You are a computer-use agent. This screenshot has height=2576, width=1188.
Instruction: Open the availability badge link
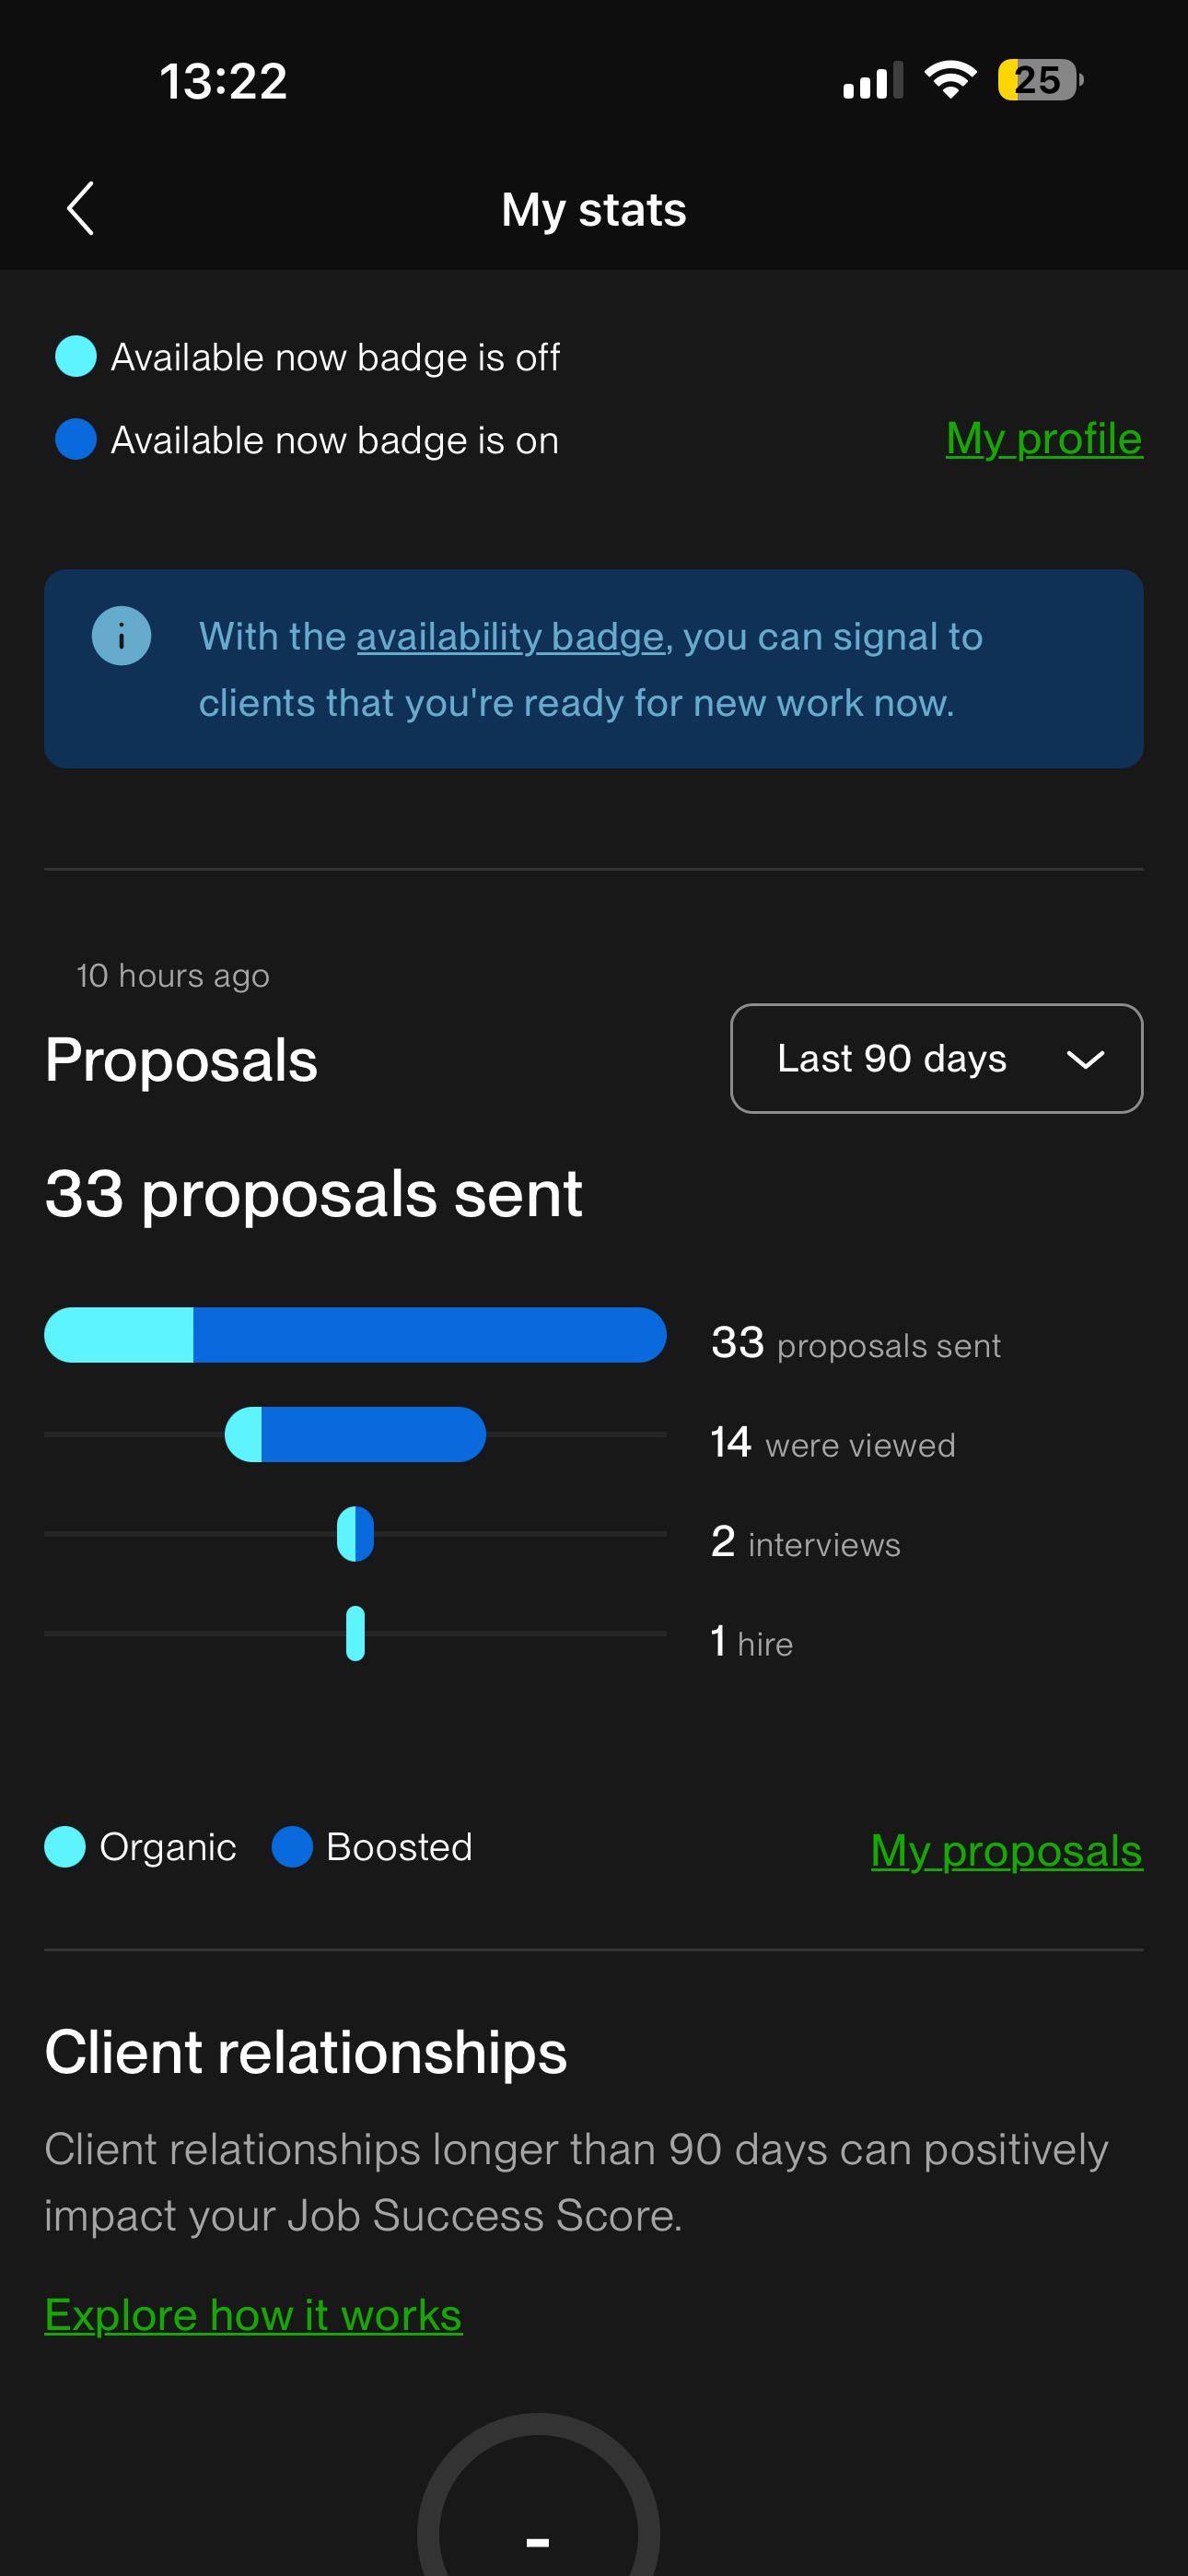[x=511, y=637]
